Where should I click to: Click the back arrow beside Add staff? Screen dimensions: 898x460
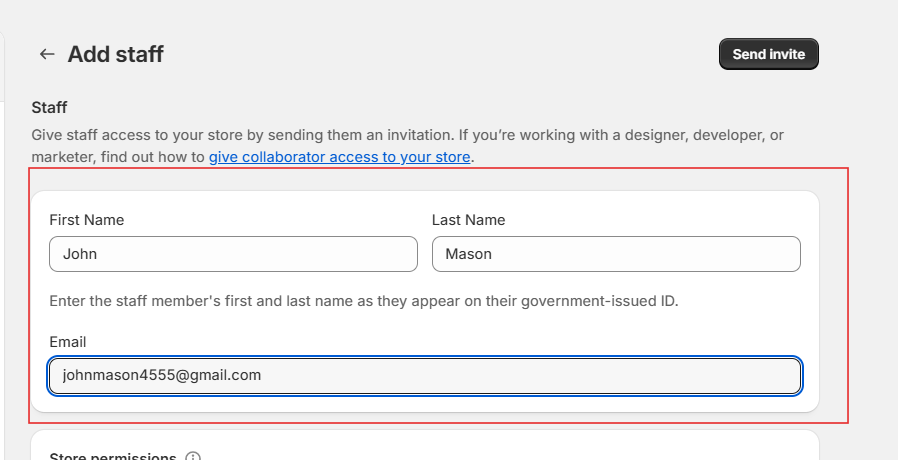pyautogui.click(x=47, y=54)
